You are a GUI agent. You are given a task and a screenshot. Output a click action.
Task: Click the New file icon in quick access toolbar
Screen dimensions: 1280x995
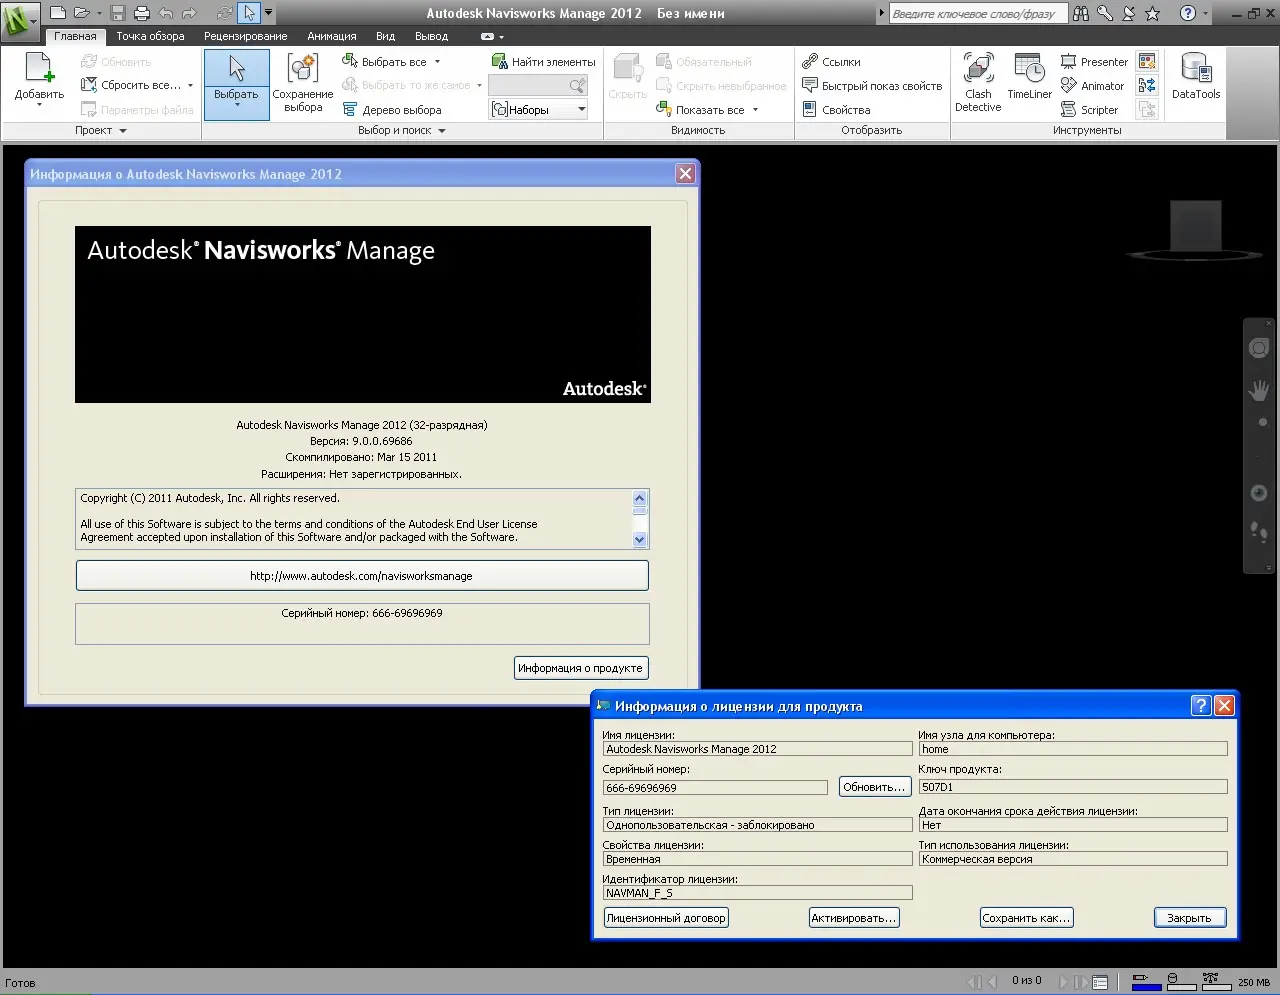click(58, 13)
